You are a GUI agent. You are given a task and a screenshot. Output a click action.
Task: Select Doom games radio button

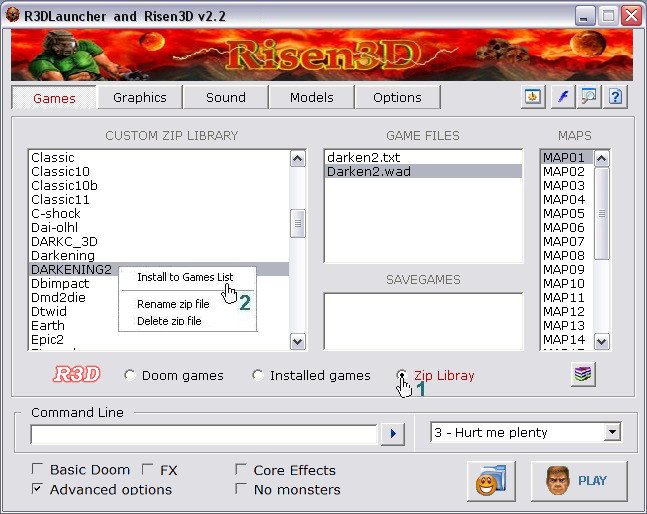[130, 375]
